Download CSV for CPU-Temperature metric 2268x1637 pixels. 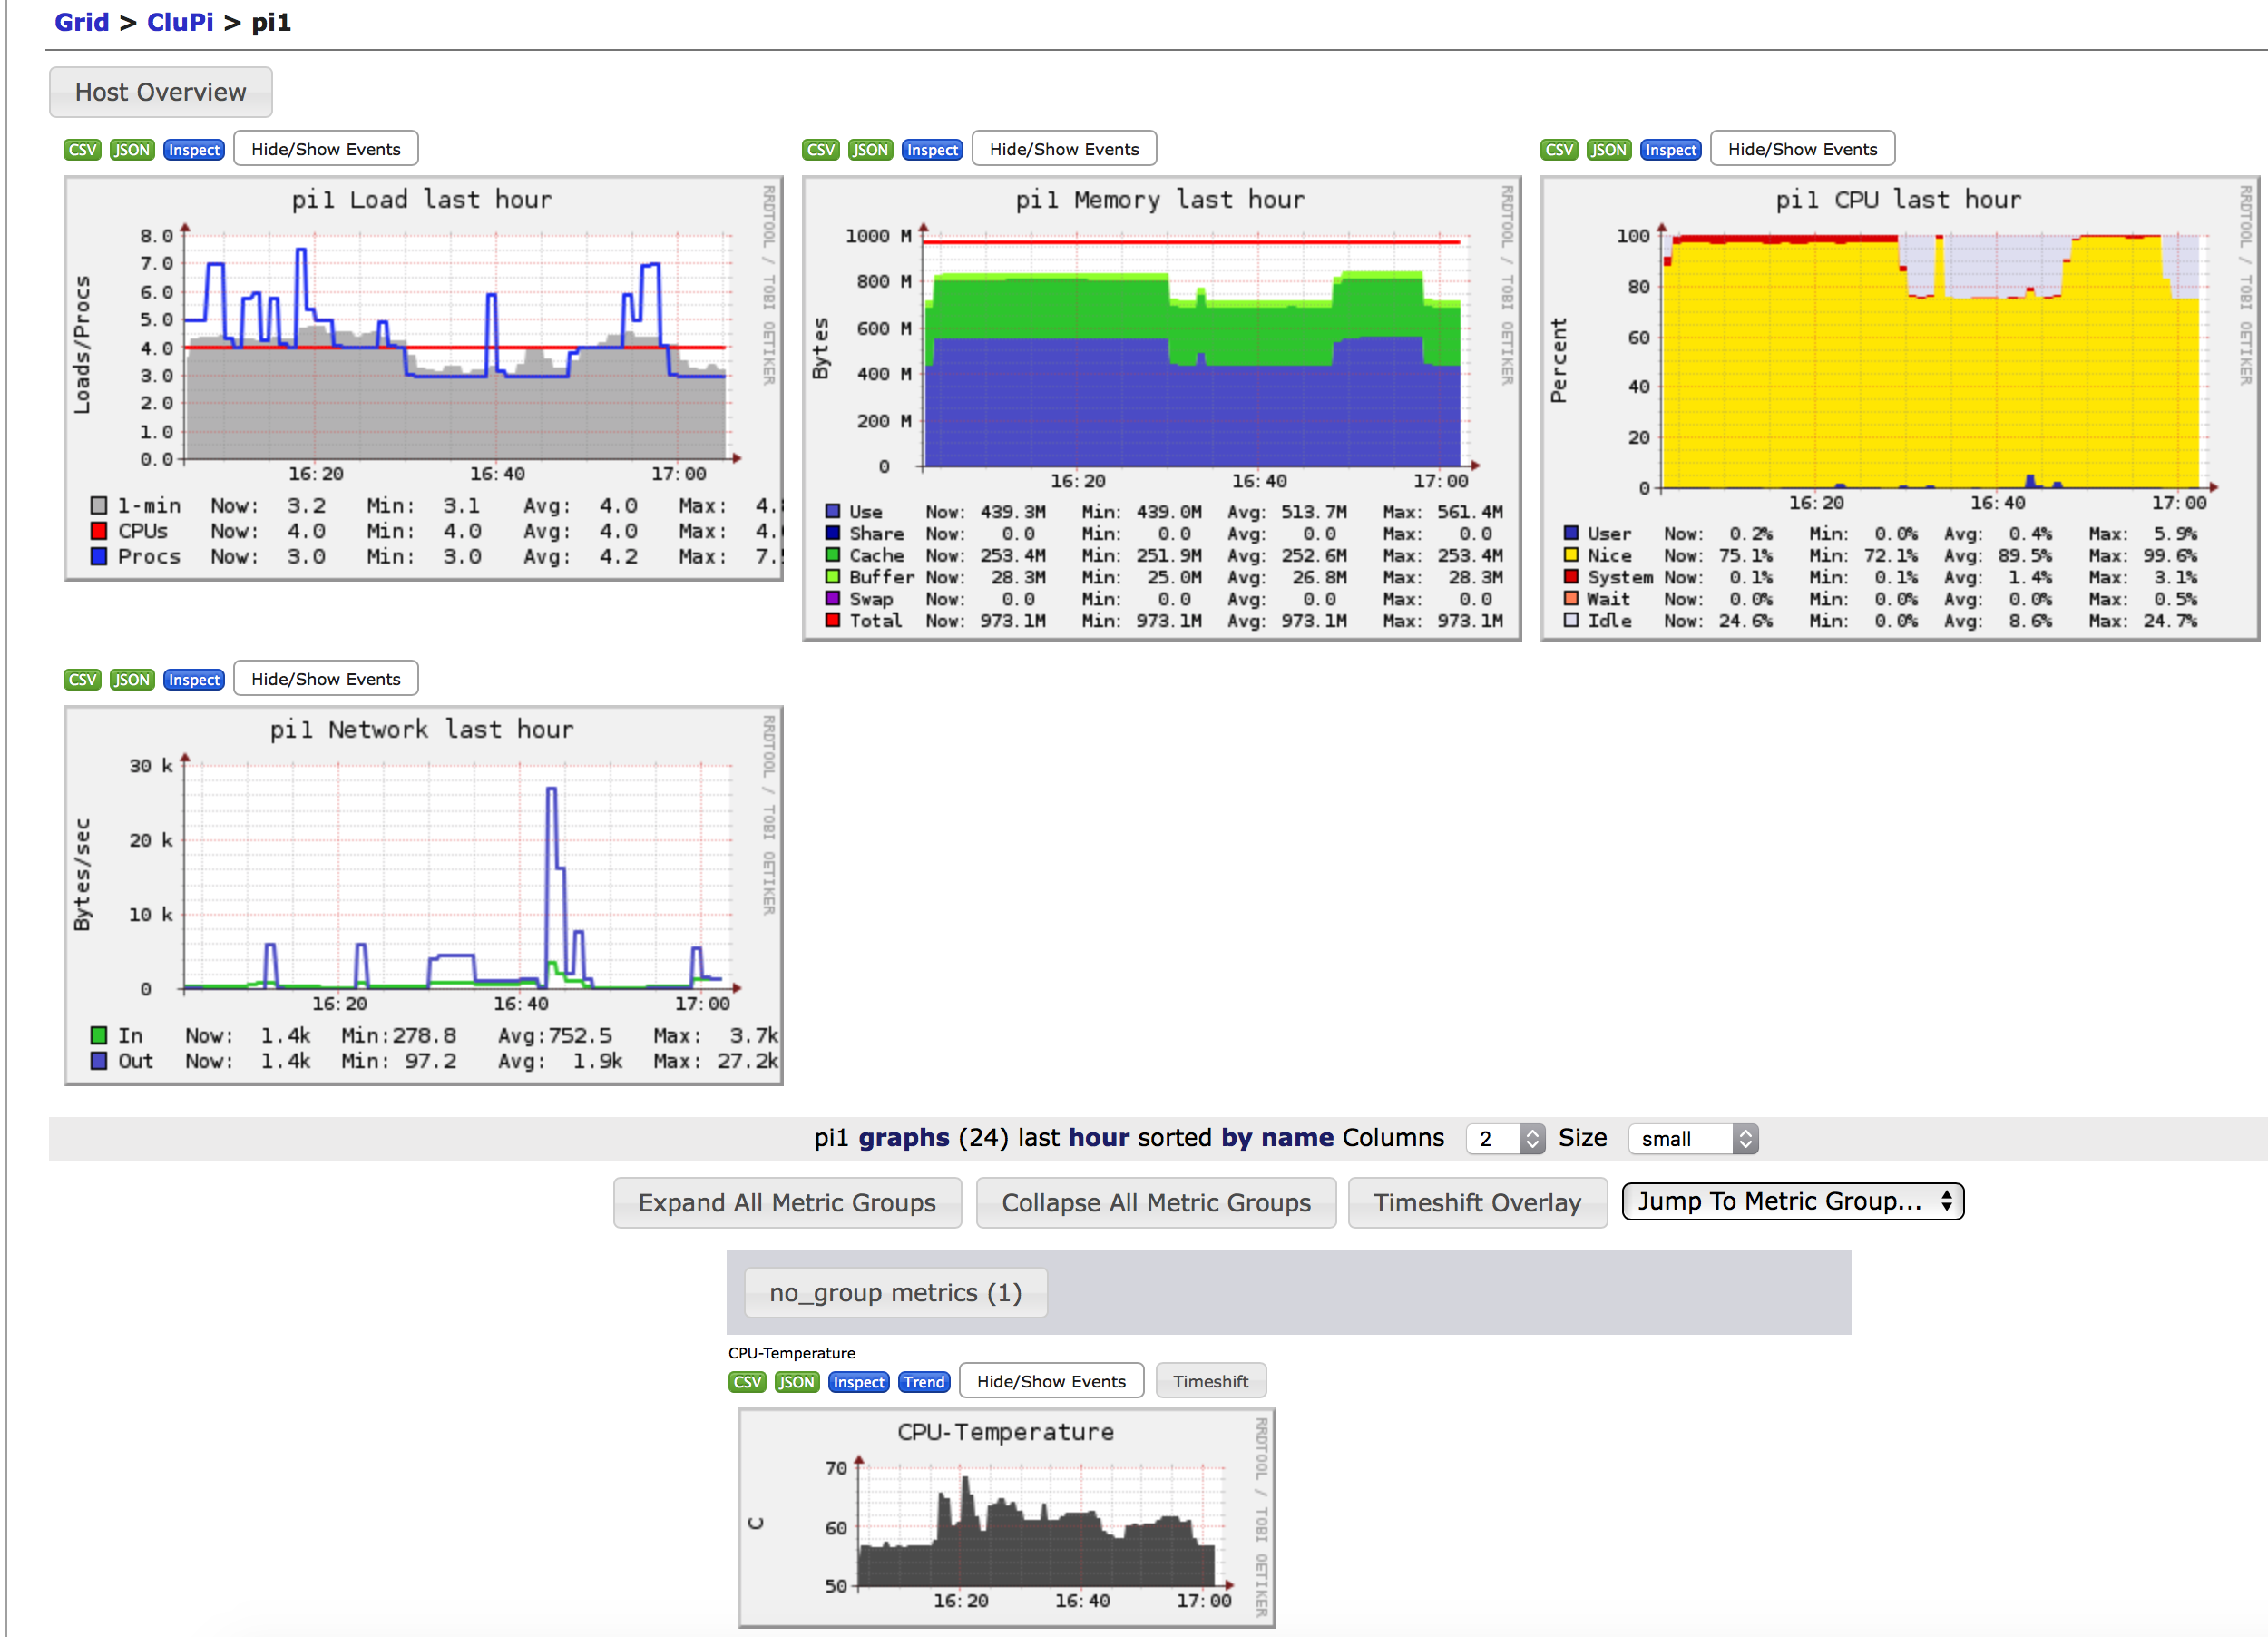(x=747, y=1381)
